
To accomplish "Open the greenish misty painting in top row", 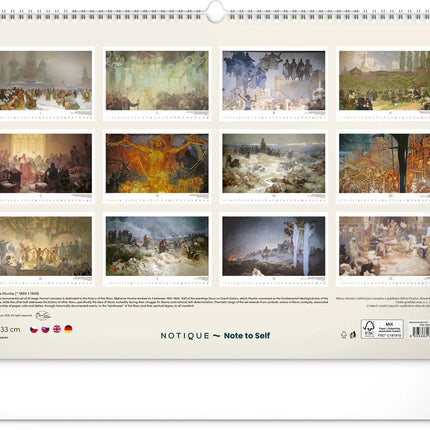I will pyautogui.click(x=157, y=80).
